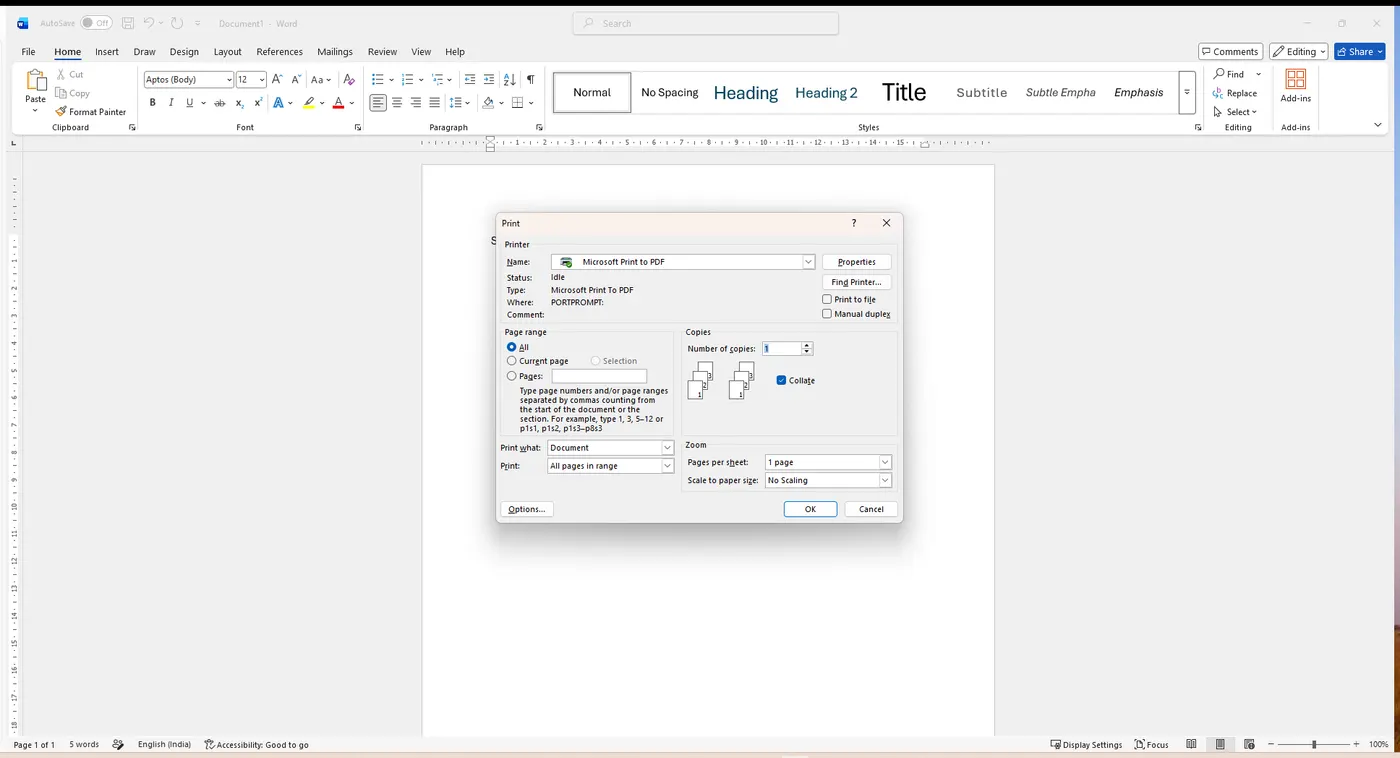Open the printer Name dropdown
This screenshot has height=758, width=1400.
(x=808, y=262)
